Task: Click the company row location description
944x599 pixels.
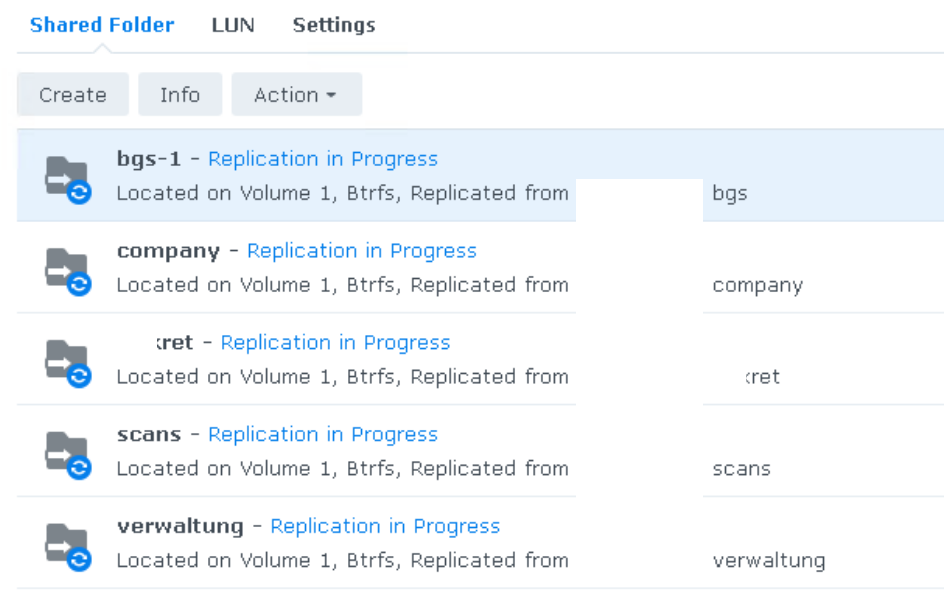Action: click(x=342, y=285)
